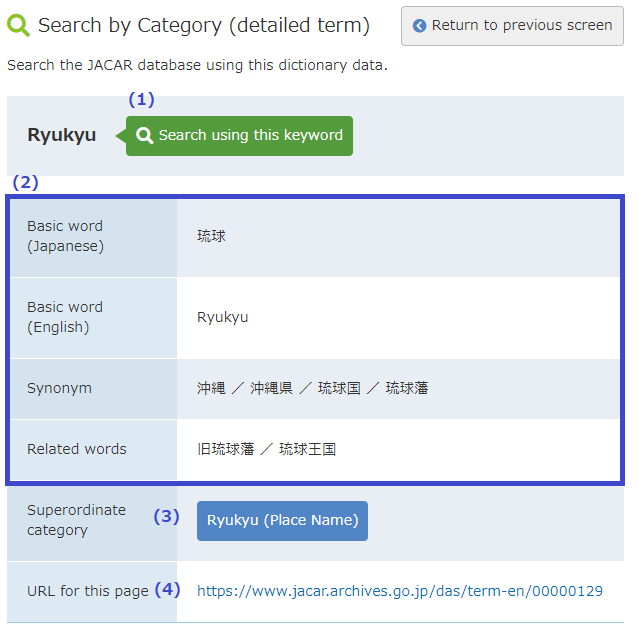Select the Japanese basic word 琉球
639x633 pixels.
(211, 236)
